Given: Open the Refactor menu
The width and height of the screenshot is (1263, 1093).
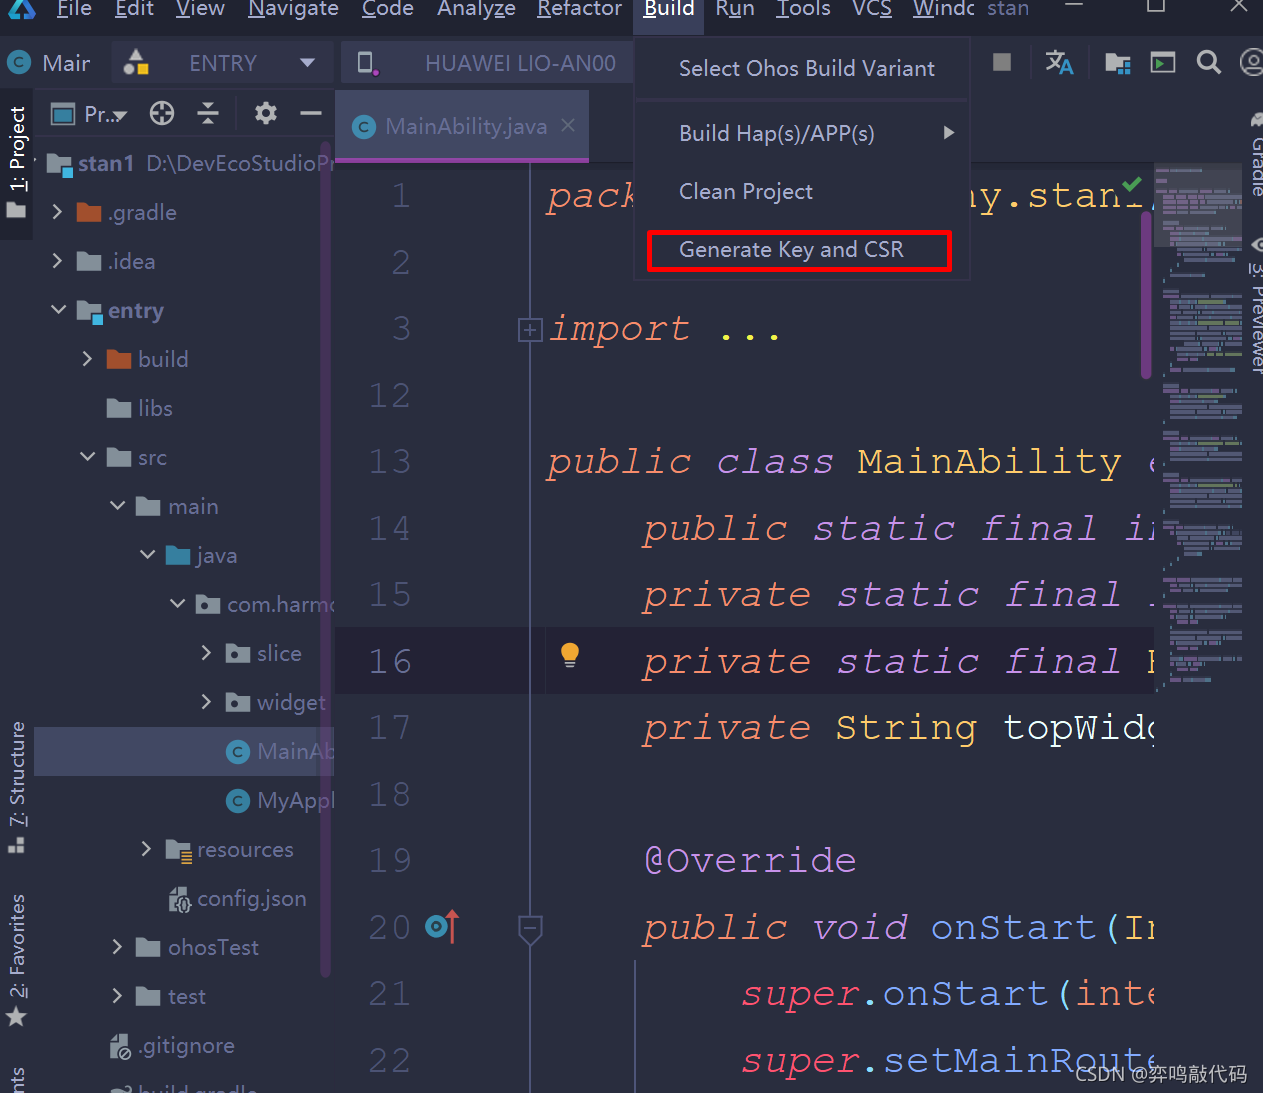Looking at the screenshot, I should pos(579,9).
